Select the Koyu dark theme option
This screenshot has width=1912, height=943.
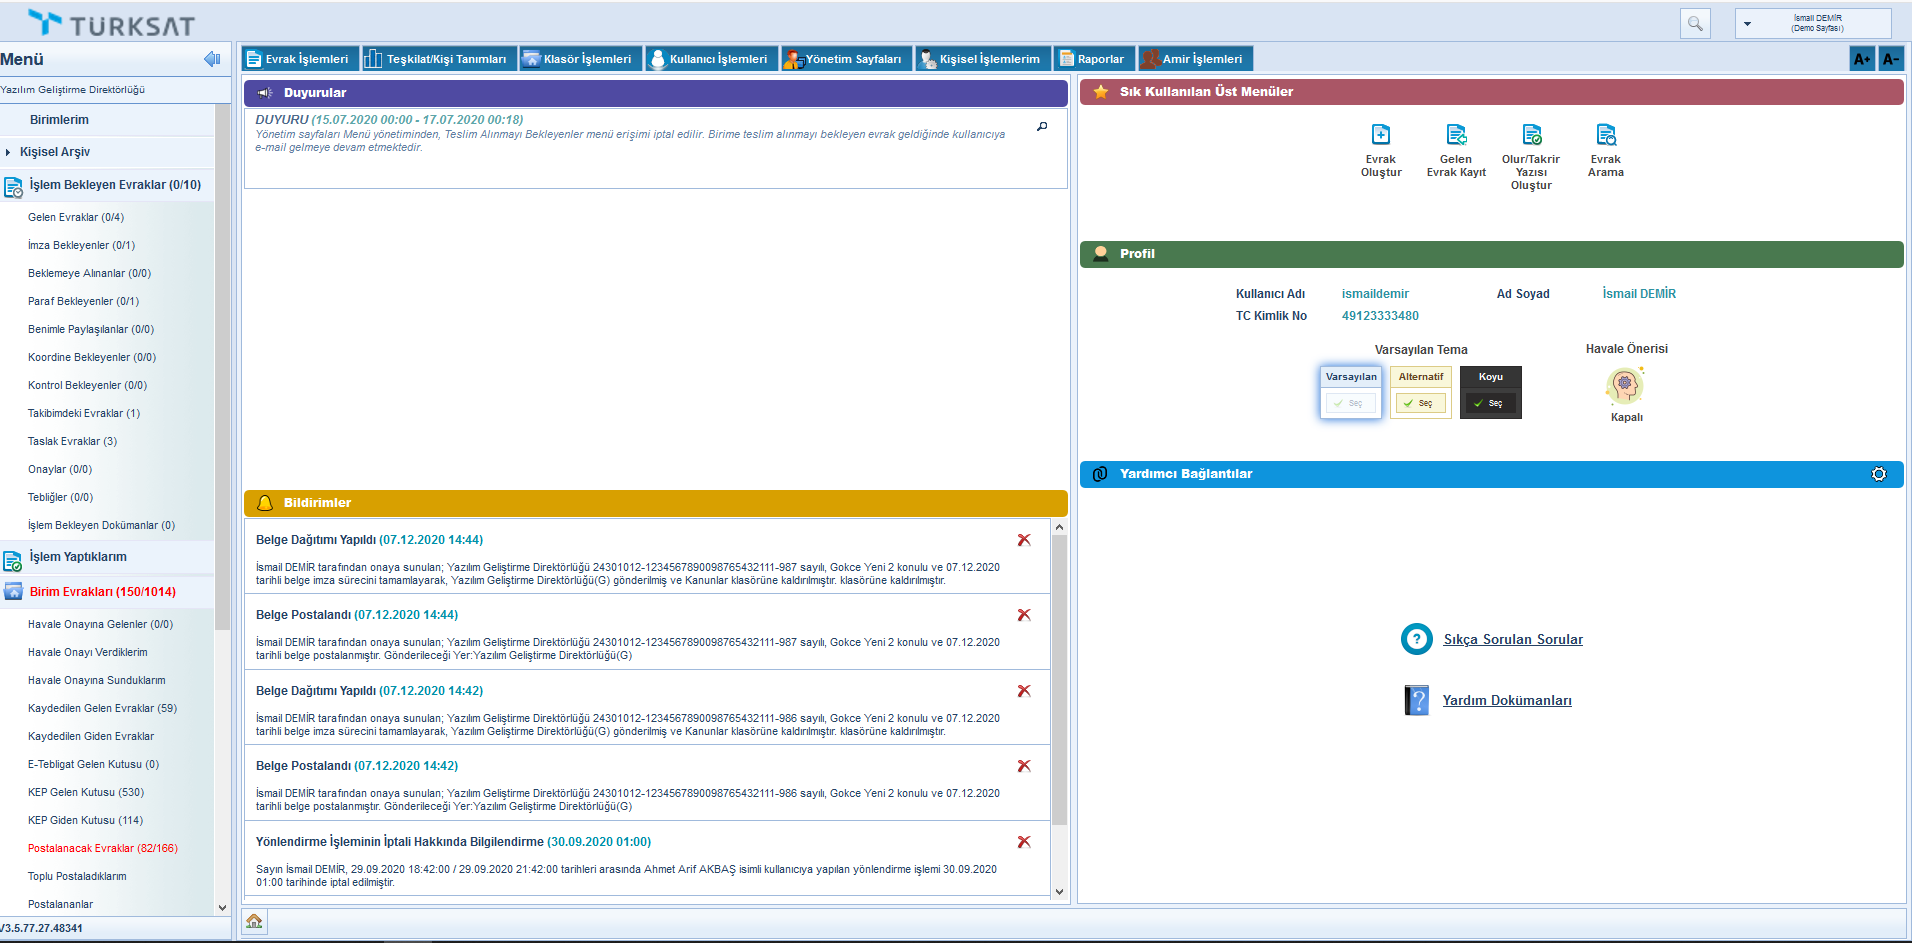pos(1490,403)
